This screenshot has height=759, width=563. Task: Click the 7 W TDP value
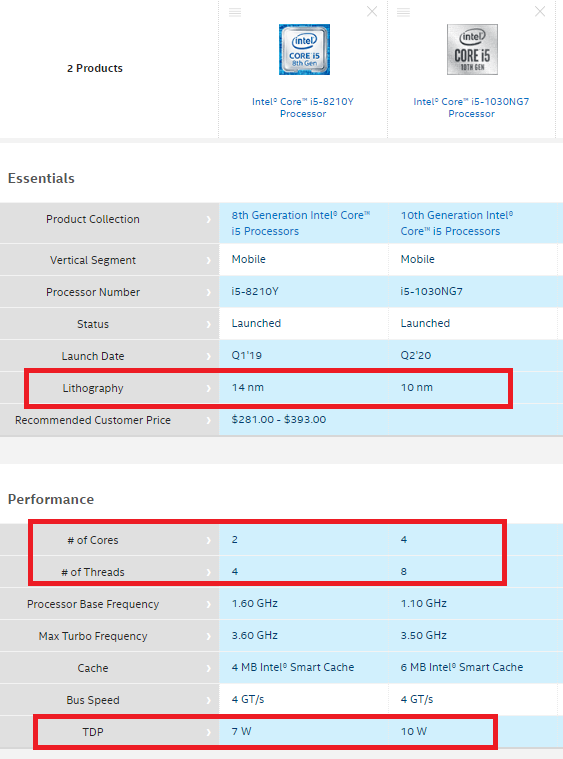coord(242,731)
